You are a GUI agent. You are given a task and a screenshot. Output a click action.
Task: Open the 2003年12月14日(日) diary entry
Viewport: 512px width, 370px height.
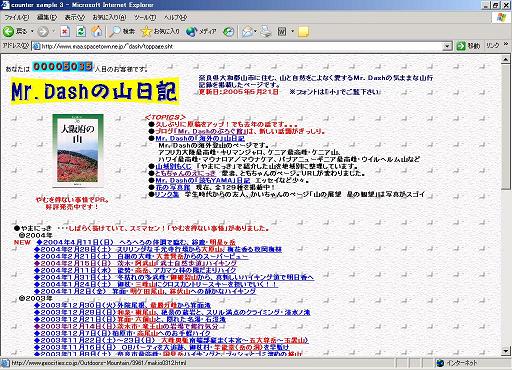coord(126,326)
